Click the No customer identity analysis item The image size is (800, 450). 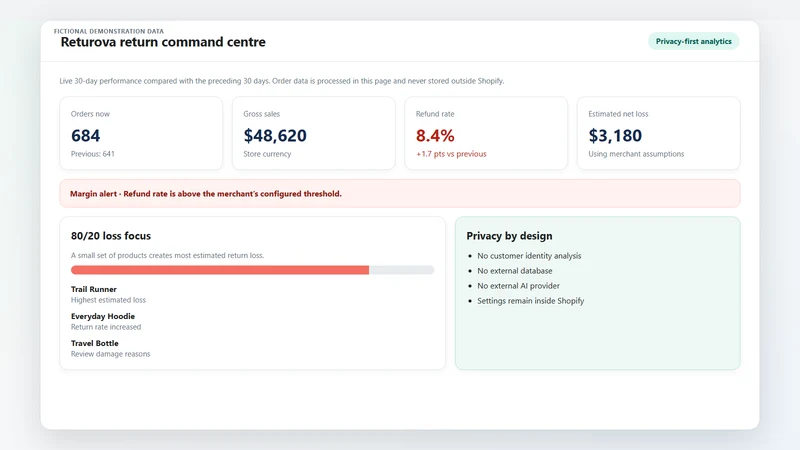click(529, 256)
